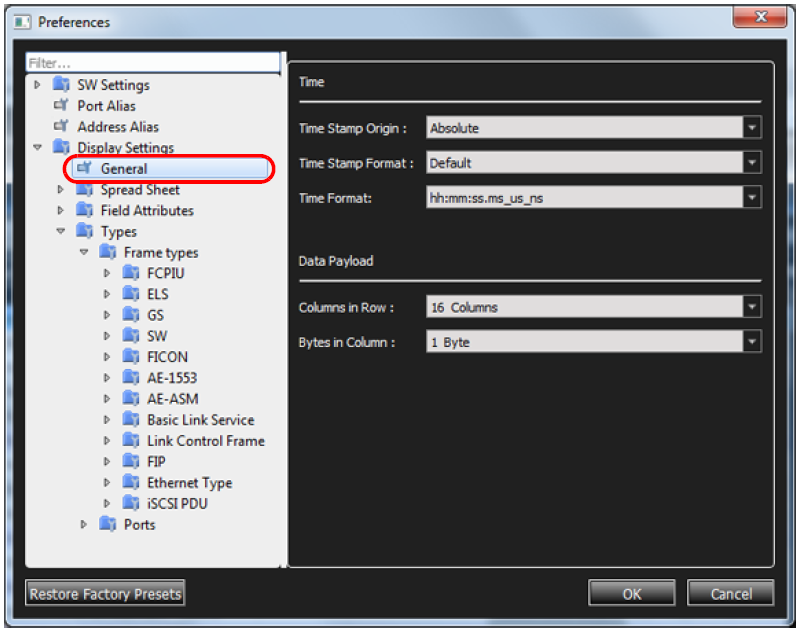Expand the SW frame type node arrow
The height and width of the screenshot is (630, 796).
[x=107, y=336]
